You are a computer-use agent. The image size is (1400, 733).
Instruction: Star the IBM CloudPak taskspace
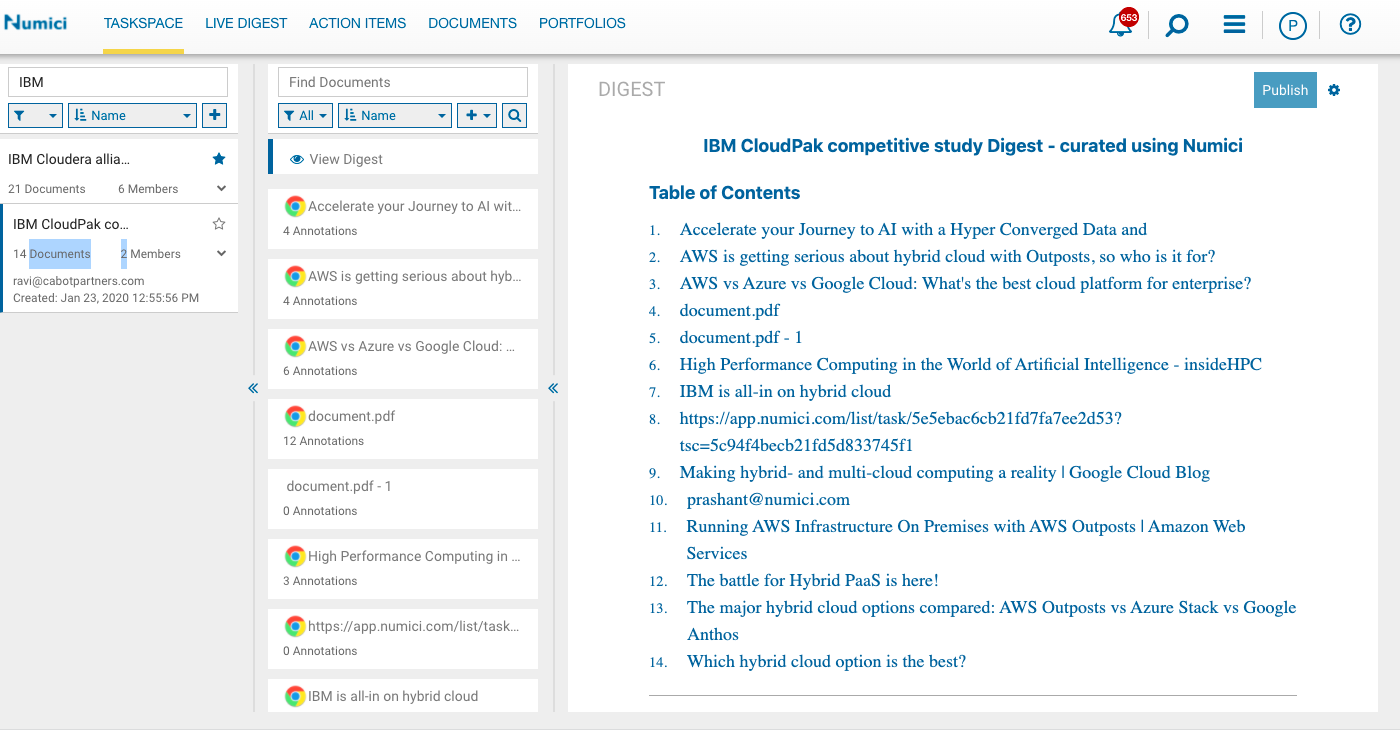219,224
